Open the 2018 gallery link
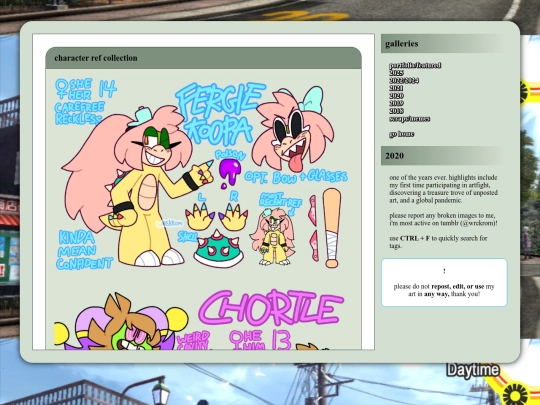This screenshot has height=405, width=540. tap(396, 111)
